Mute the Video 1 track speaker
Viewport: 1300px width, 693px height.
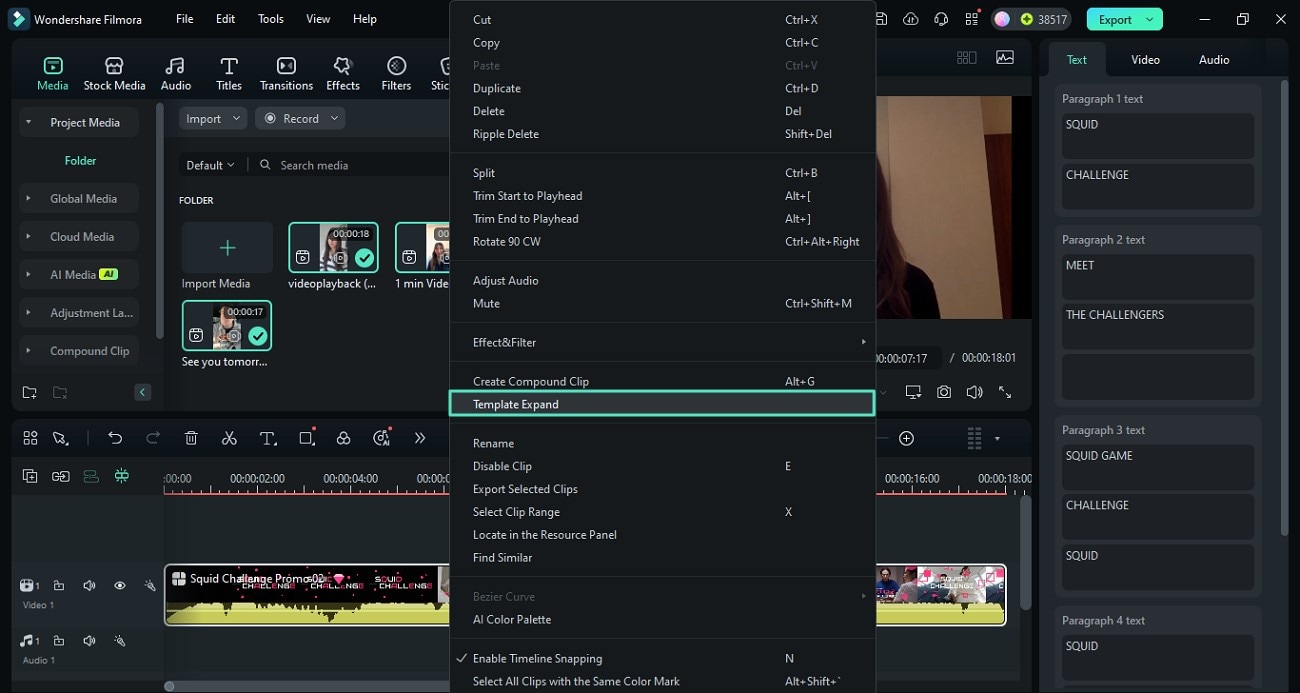pos(89,586)
